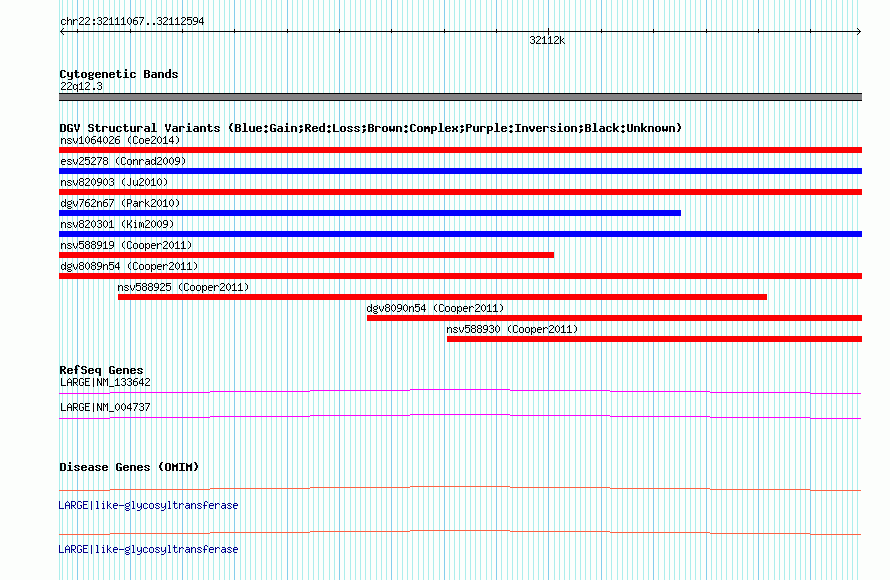Click the magenta LARGE|NM_004737 transcript line
The image size is (890, 580).
coord(460,416)
